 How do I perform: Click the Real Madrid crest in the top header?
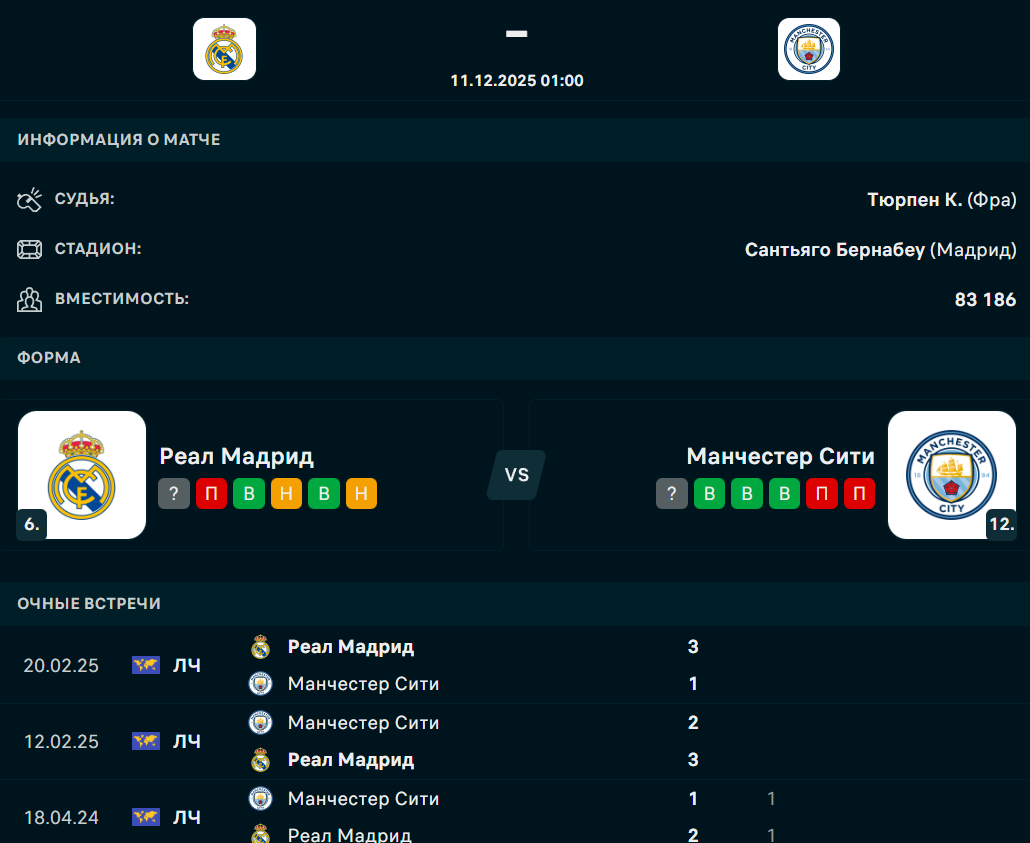pos(224,49)
